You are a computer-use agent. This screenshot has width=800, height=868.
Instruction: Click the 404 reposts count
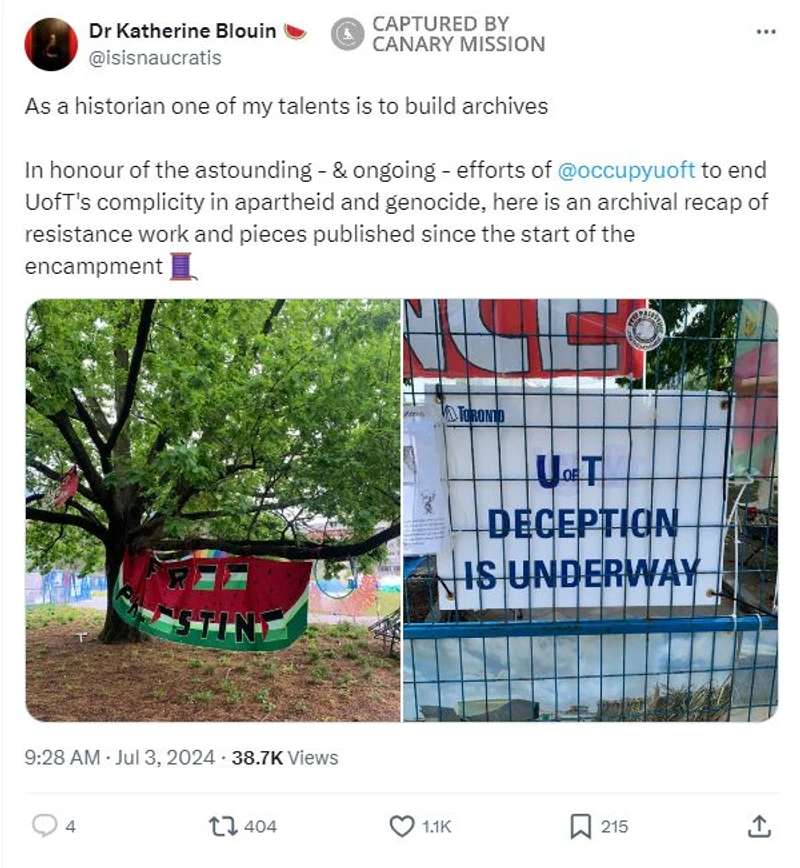click(x=260, y=826)
